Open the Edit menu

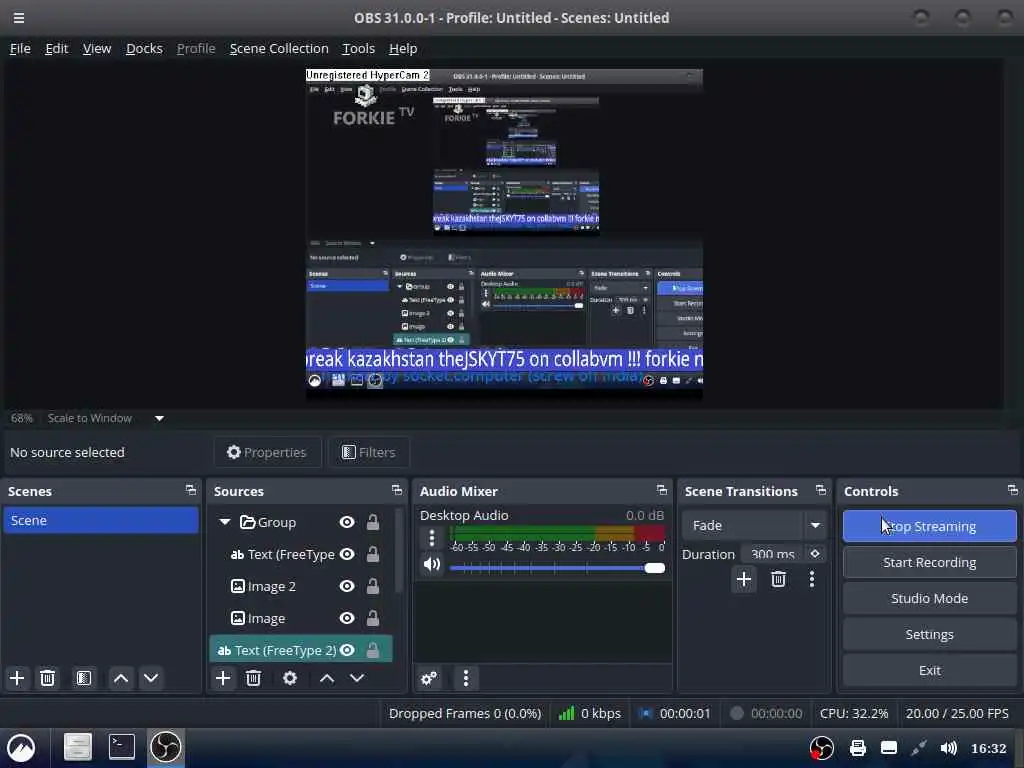(56, 48)
